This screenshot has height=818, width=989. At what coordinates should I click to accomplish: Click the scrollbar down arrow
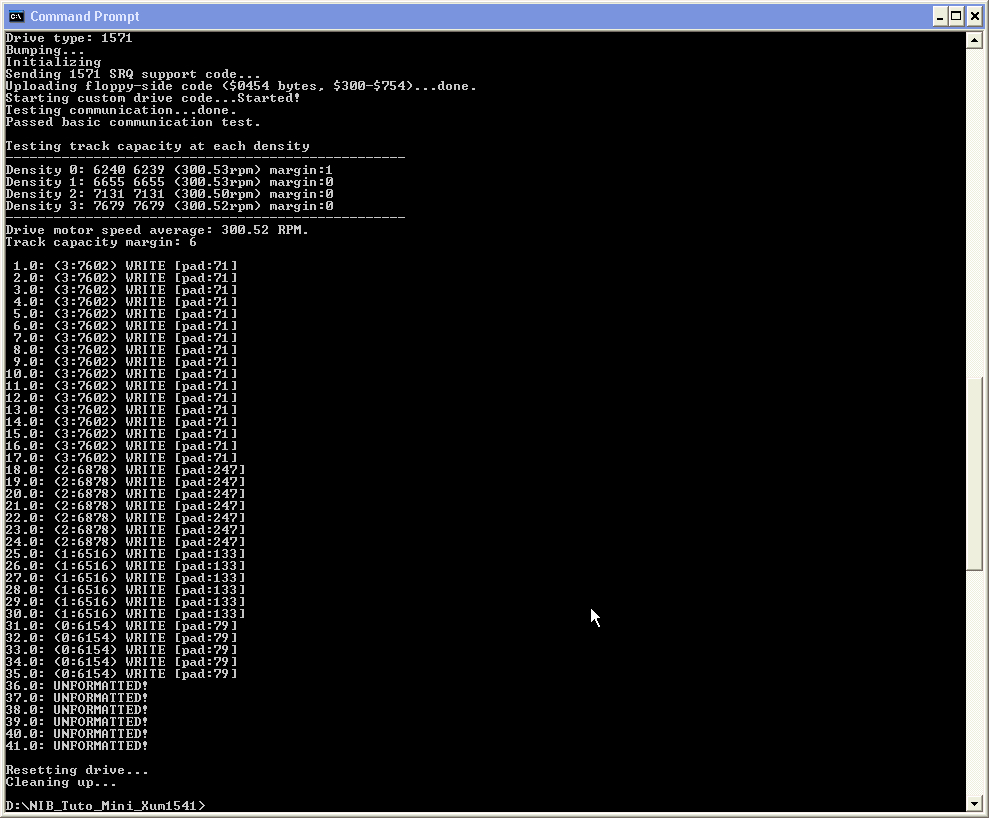click(974, 803)
